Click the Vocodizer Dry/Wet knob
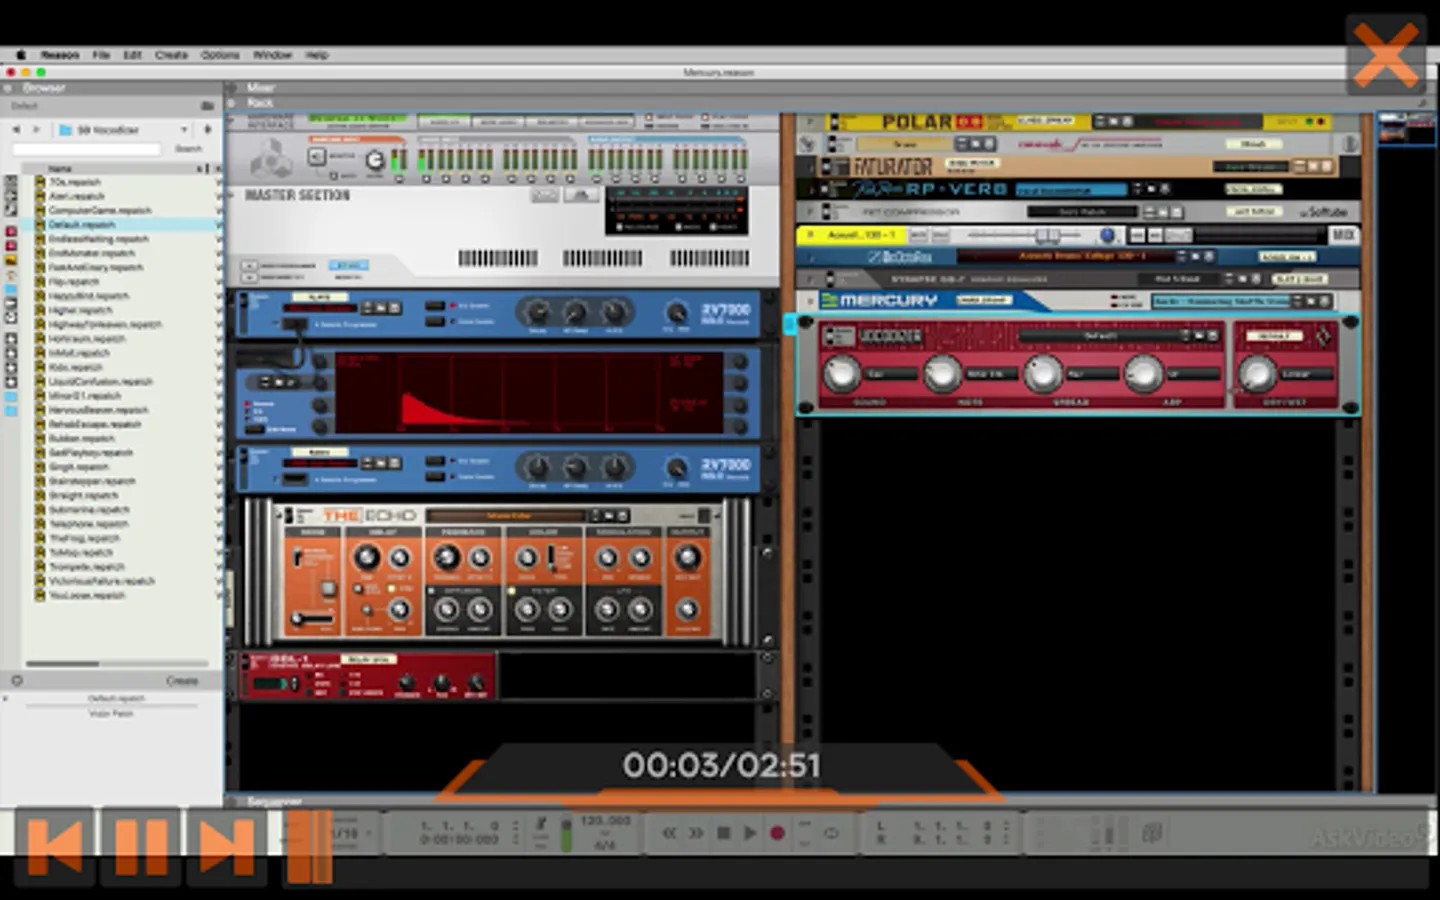Viewport: 1440px width, 900px height. (x=1257, y=373)
